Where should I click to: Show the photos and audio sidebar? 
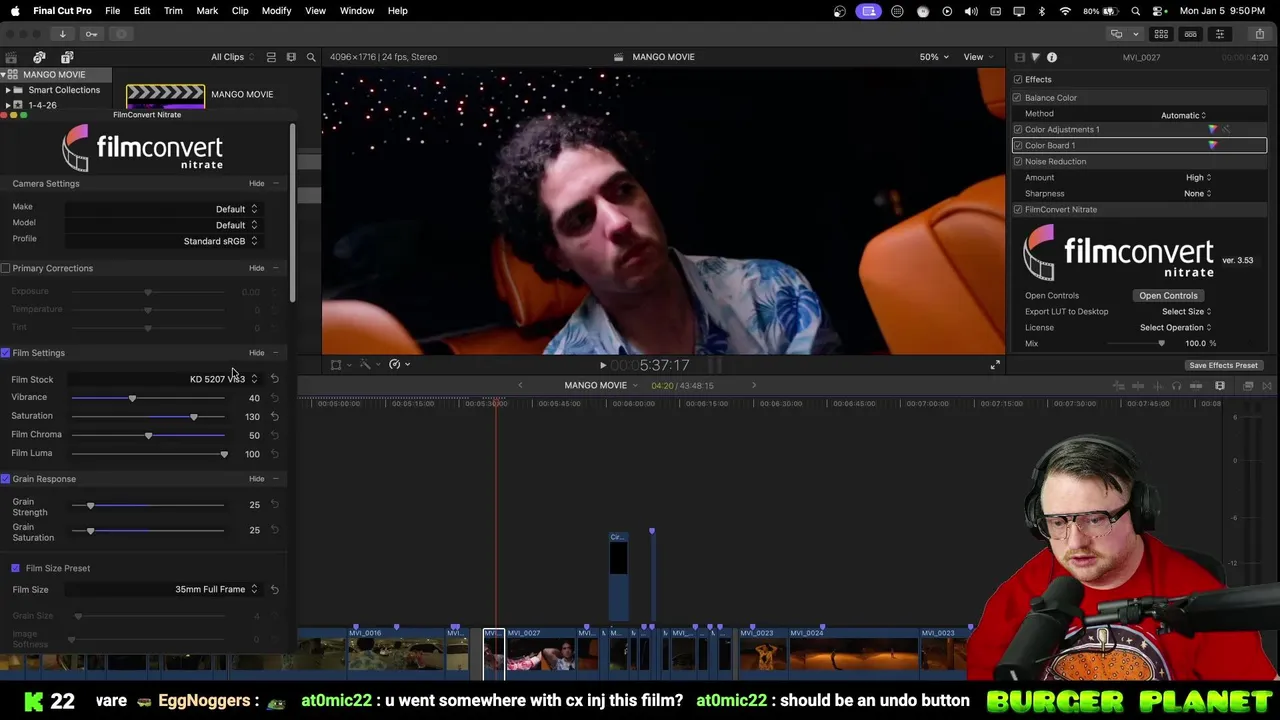(39, 57)
